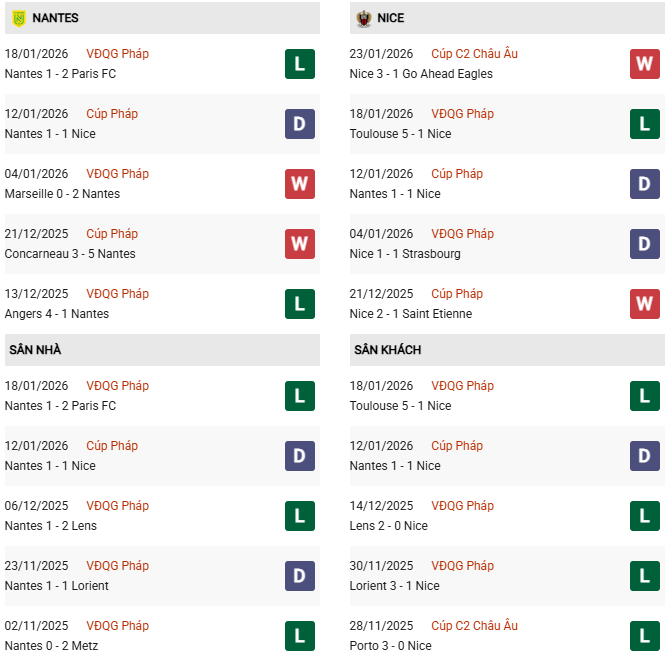Click the Marseille 0 - 2 Nantes match result

62,194
